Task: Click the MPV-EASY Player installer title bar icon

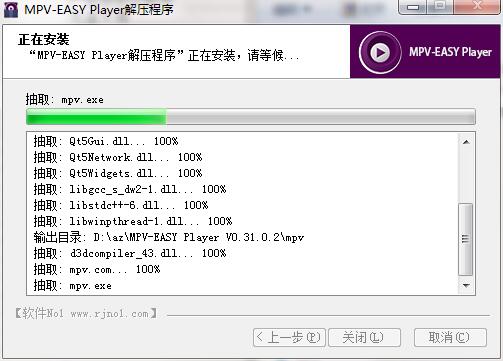Action: 11,9
